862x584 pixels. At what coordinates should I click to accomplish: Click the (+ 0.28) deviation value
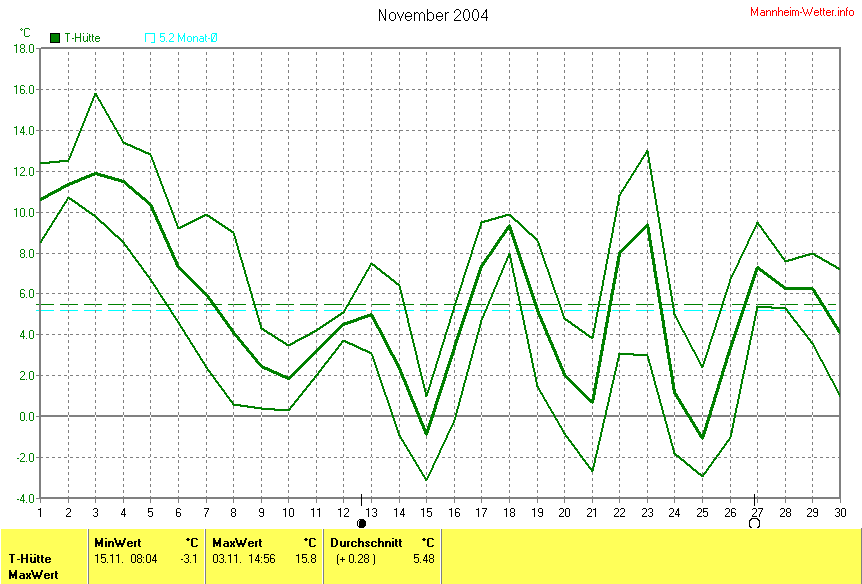(x=358, y=559)
